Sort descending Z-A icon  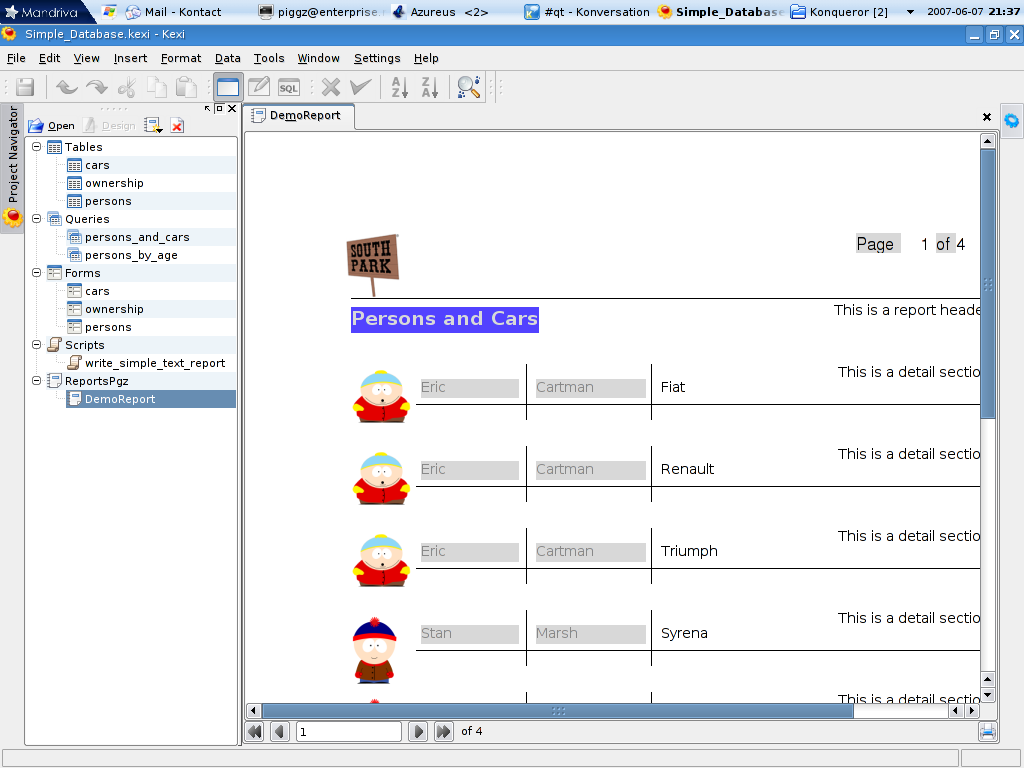point(430,87)
